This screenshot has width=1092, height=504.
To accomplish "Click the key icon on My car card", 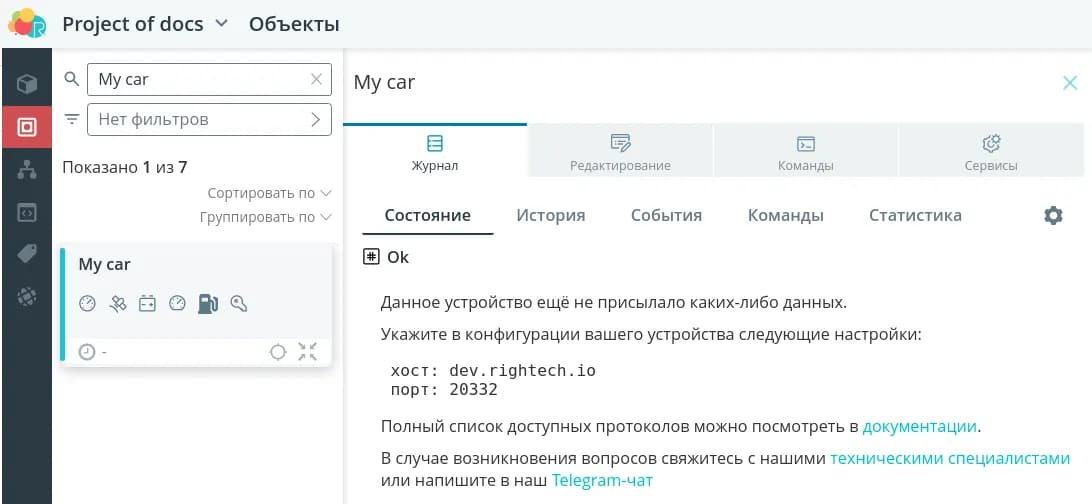I will point(238,304).
